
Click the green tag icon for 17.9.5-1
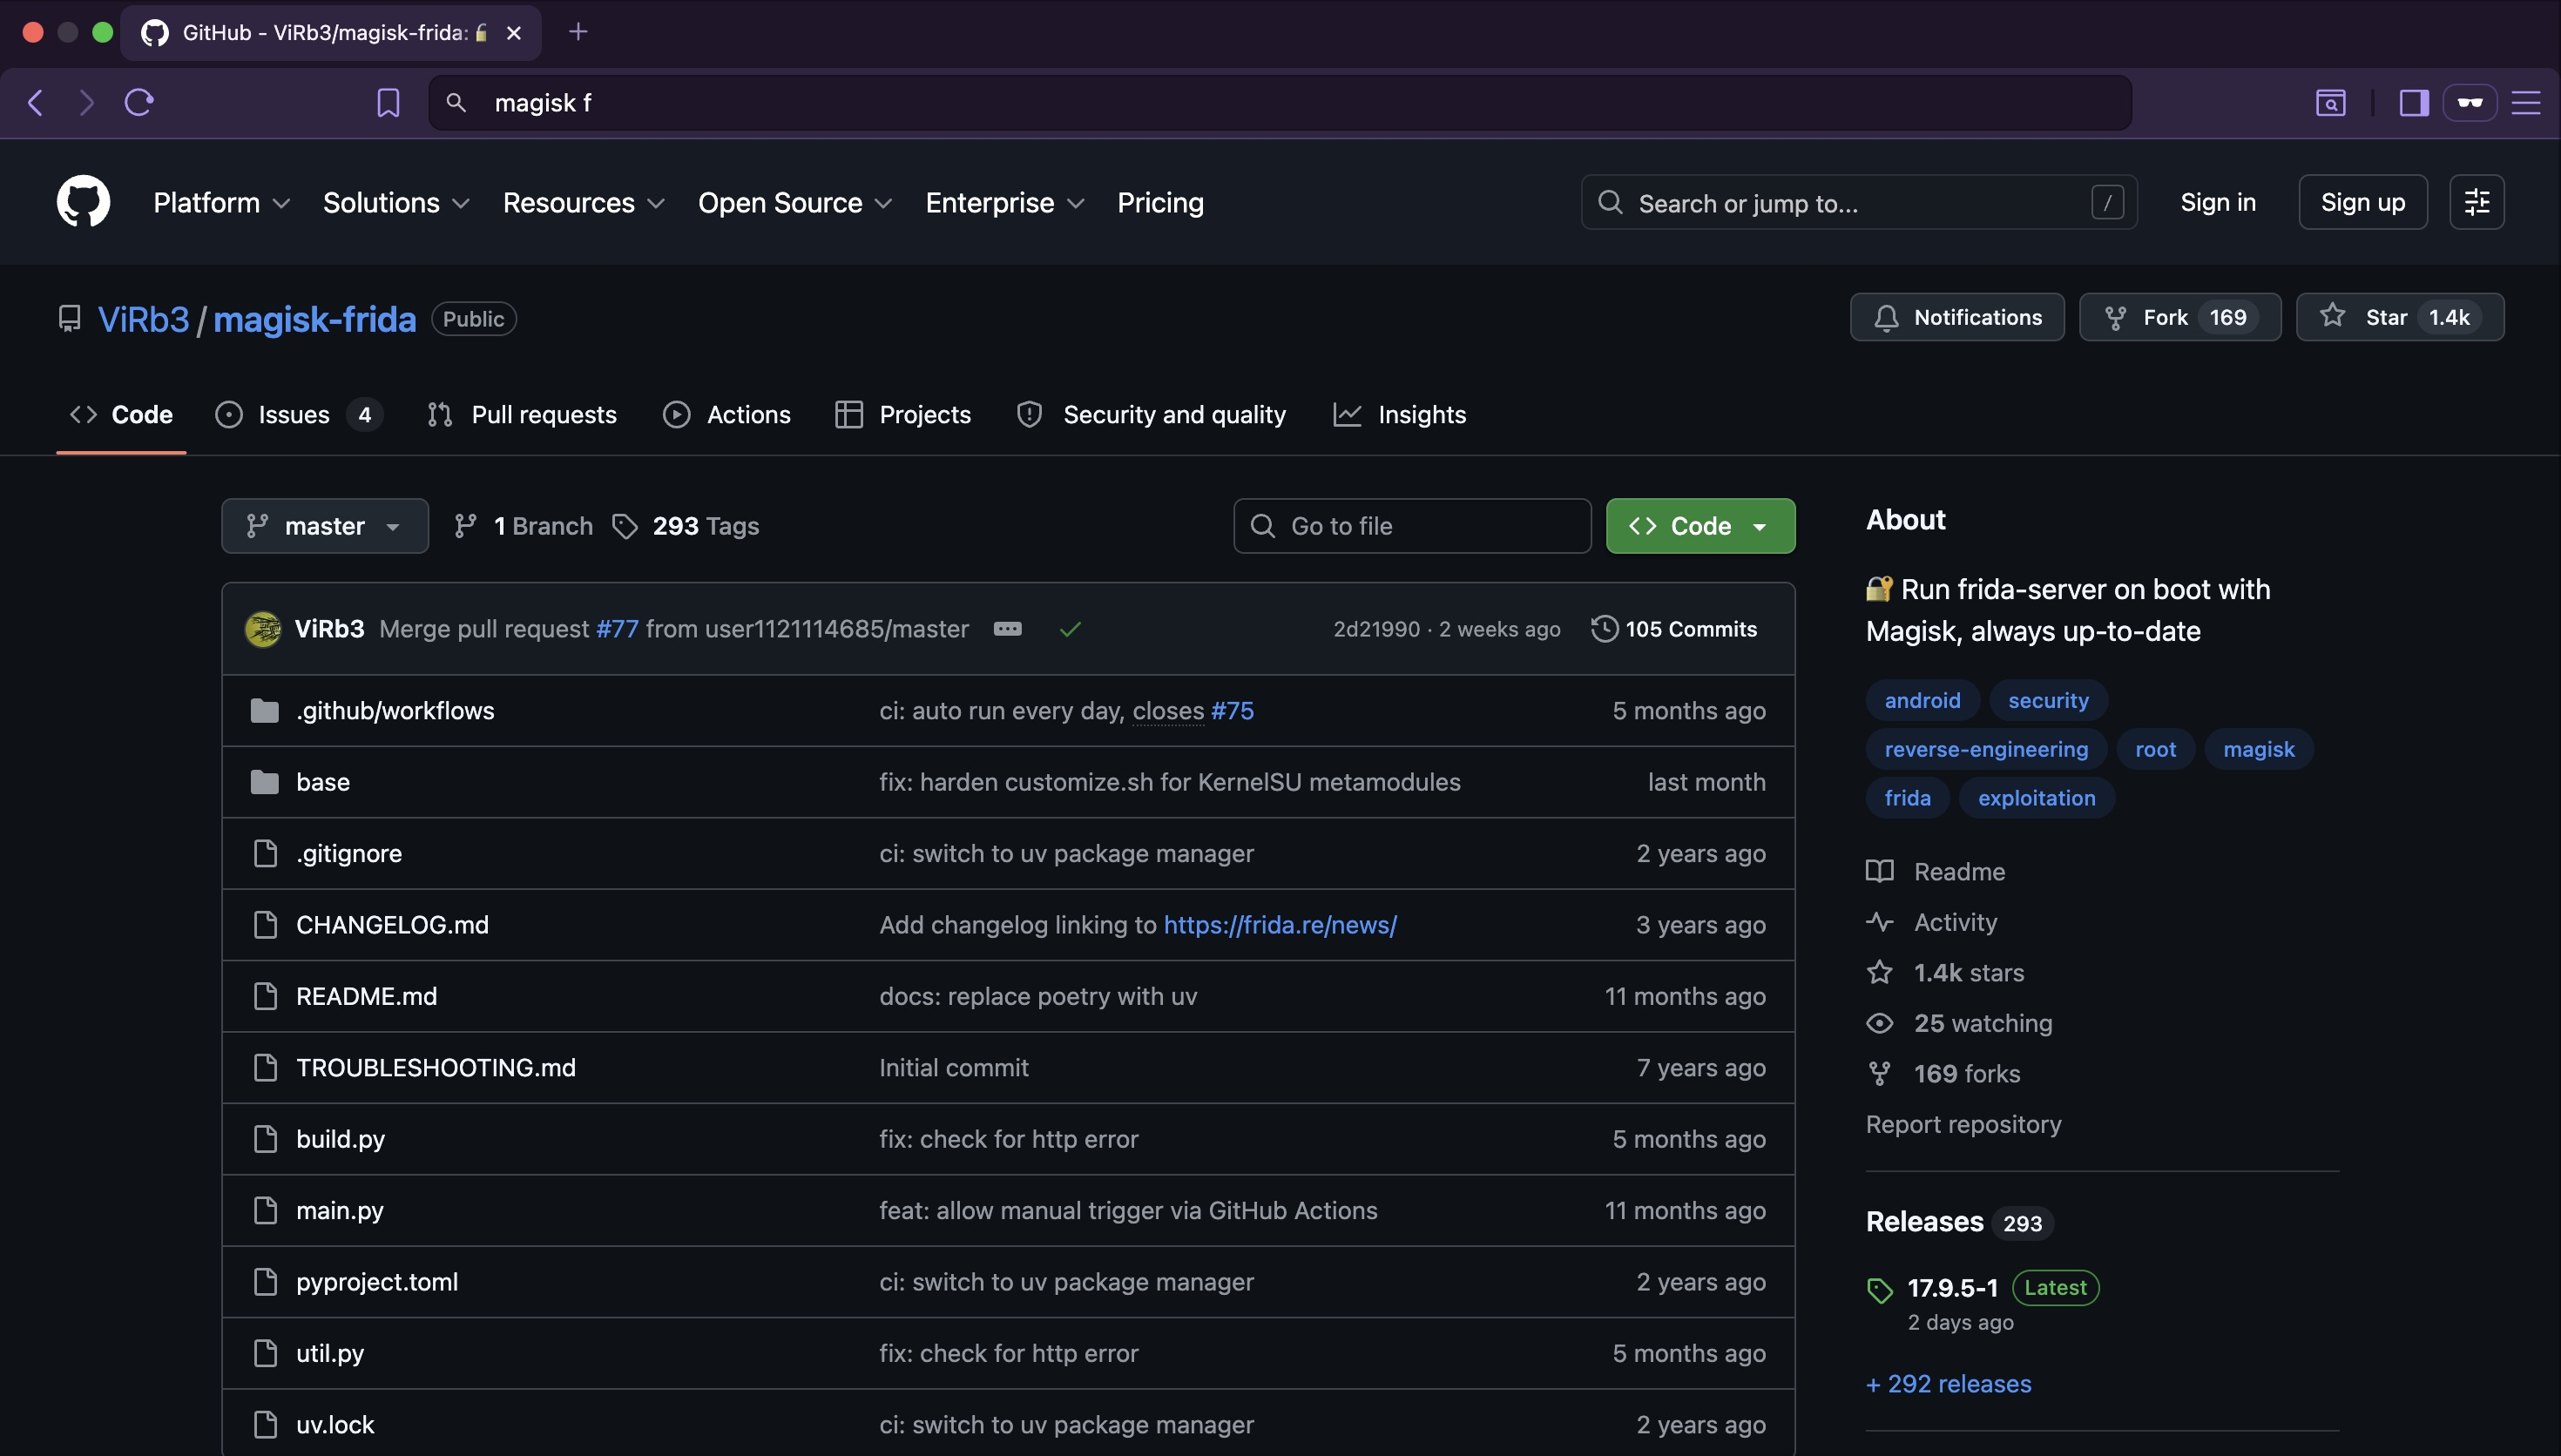click(1880, 1290)
